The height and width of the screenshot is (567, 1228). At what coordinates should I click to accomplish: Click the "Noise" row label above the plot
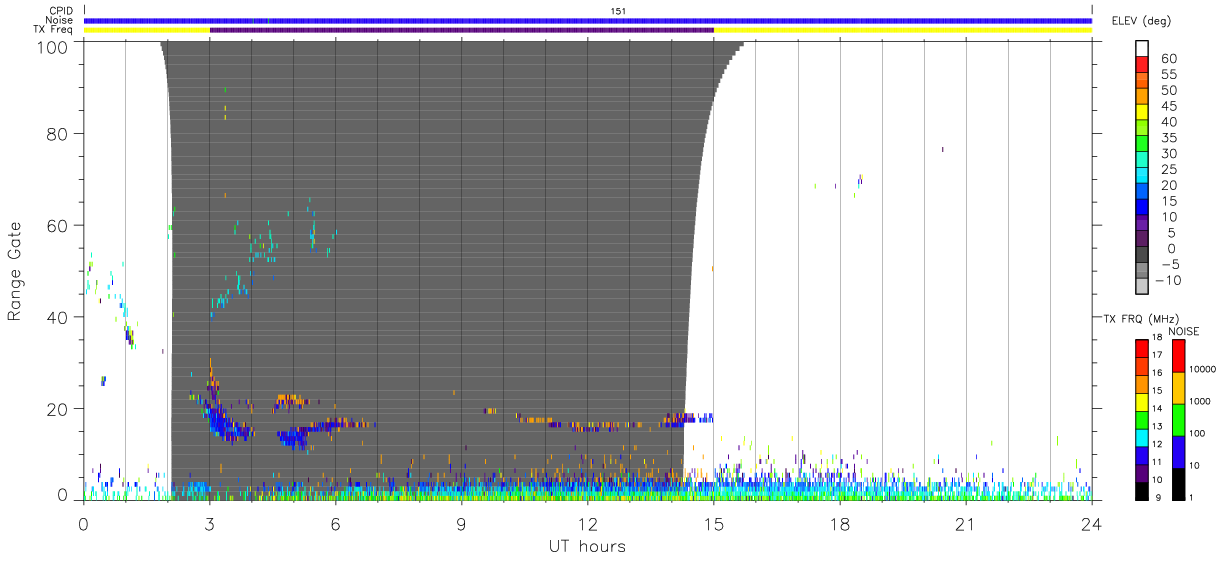(x=60, y=20)
